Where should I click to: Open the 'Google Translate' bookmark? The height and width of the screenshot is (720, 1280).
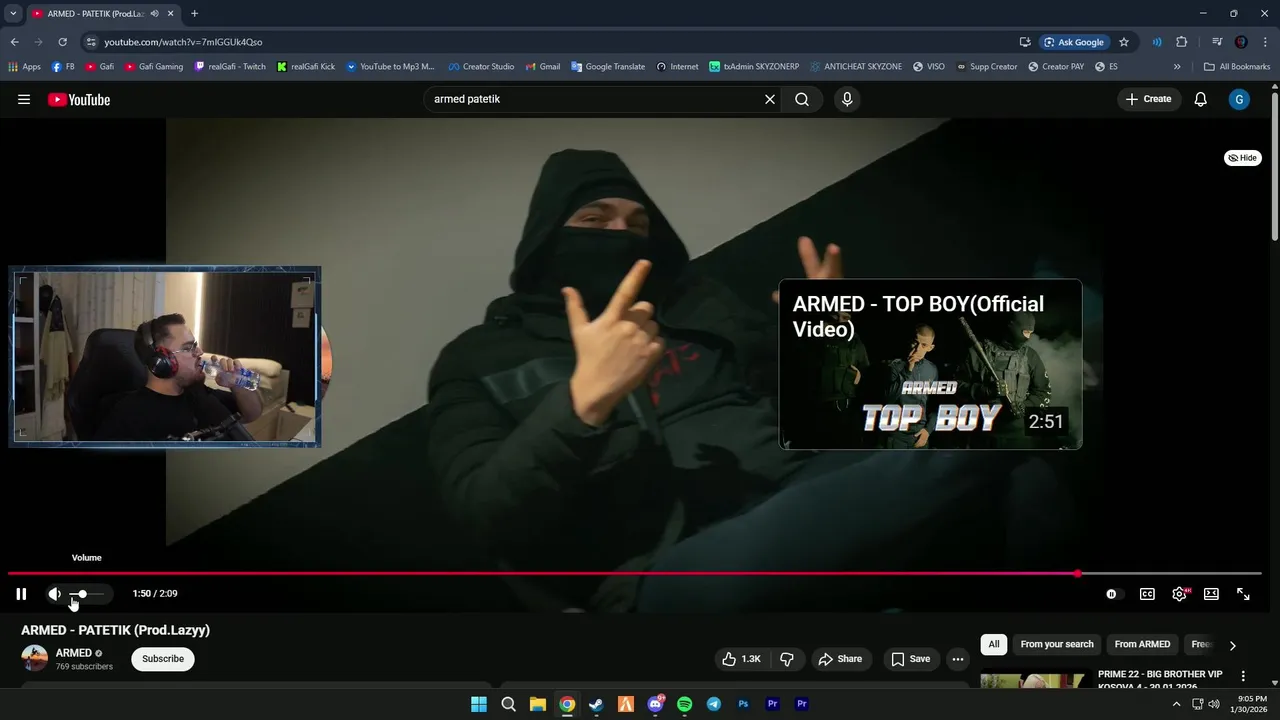pyautogui.click(x=608, y=67)
